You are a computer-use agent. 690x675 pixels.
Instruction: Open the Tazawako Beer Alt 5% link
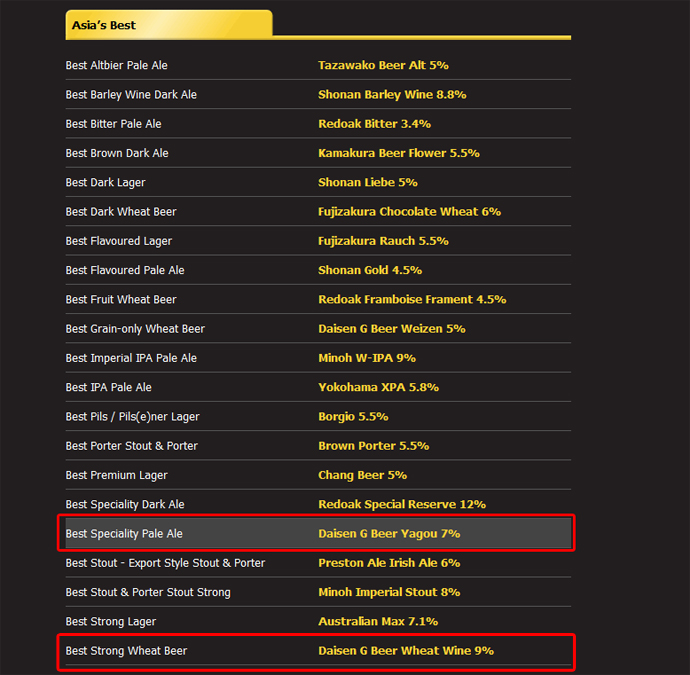click(x=383, y=65)
